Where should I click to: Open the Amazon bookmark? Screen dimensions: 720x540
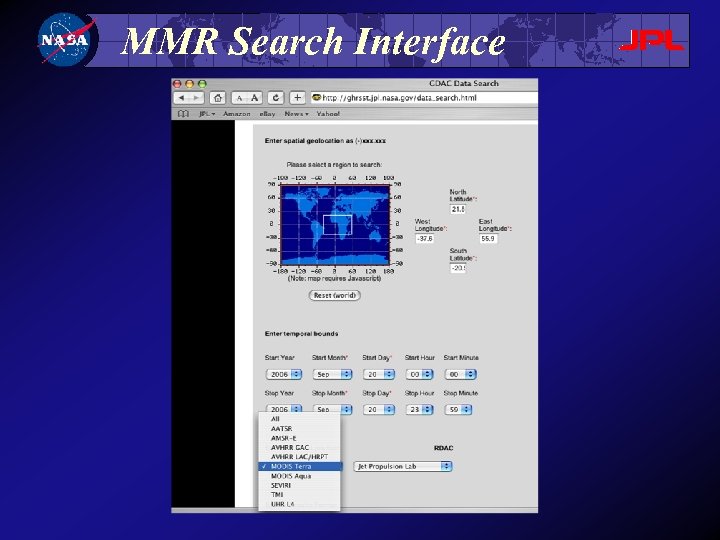(236, 113)
